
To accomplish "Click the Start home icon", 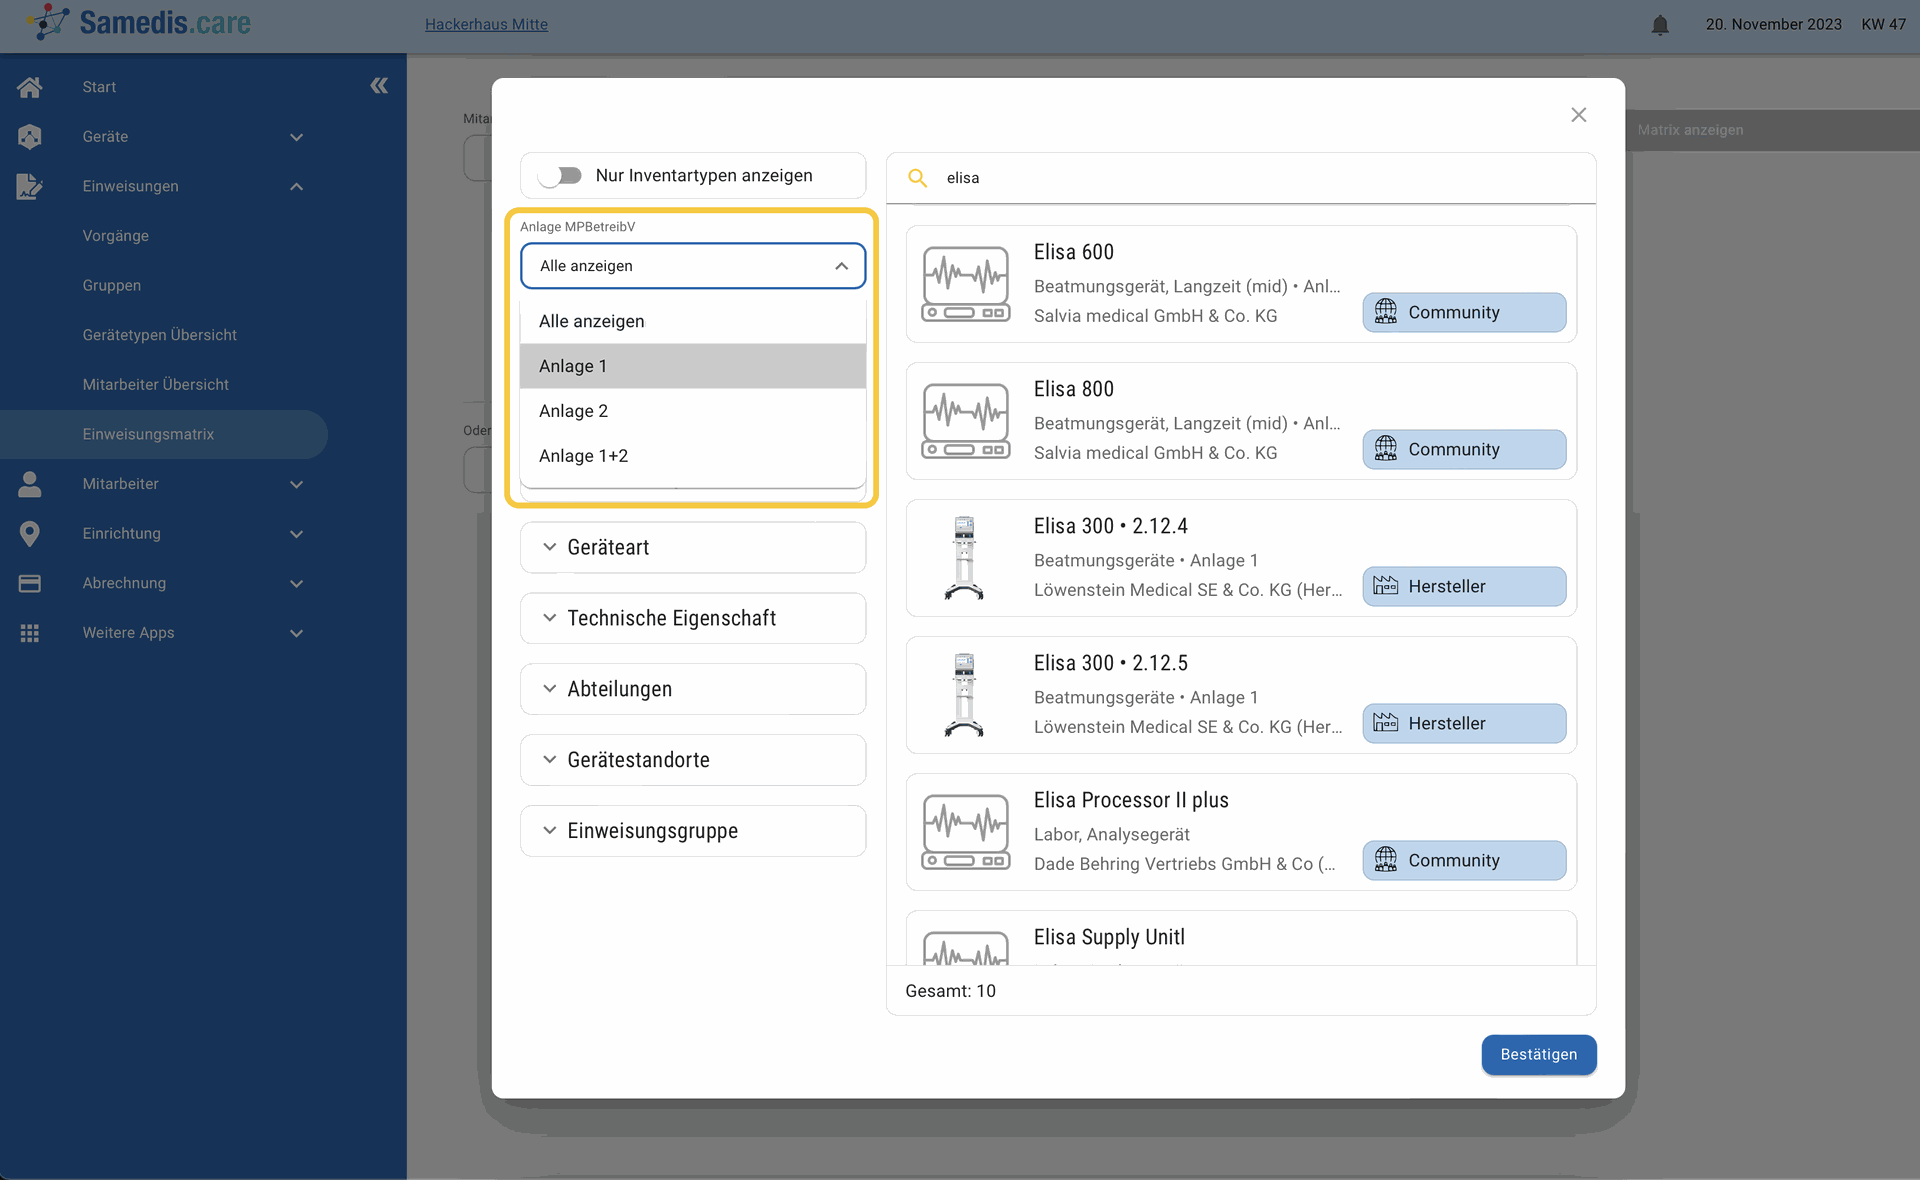I will pos(30,87).
